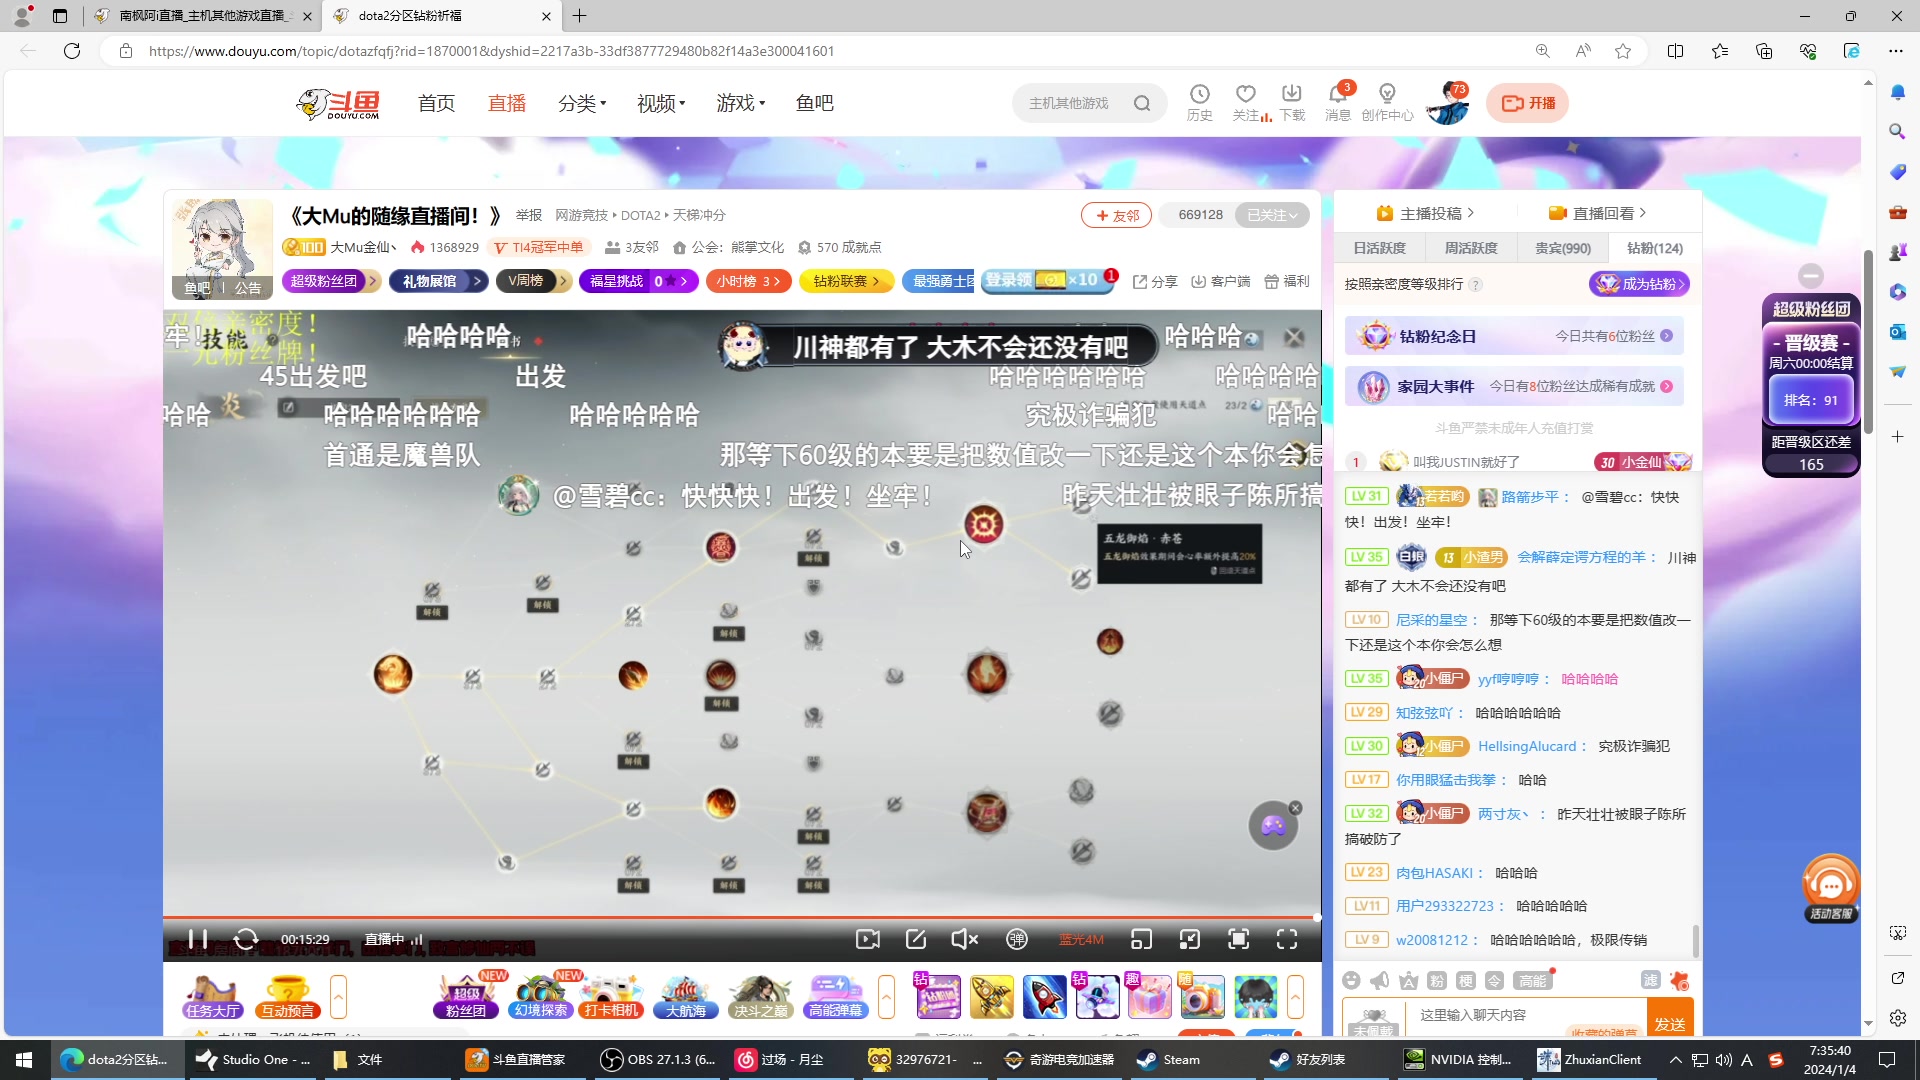This screenshot has height=1080, width=1920.
Task: Open the 任务大厅 task hall icon
Action: pos(212,997)
